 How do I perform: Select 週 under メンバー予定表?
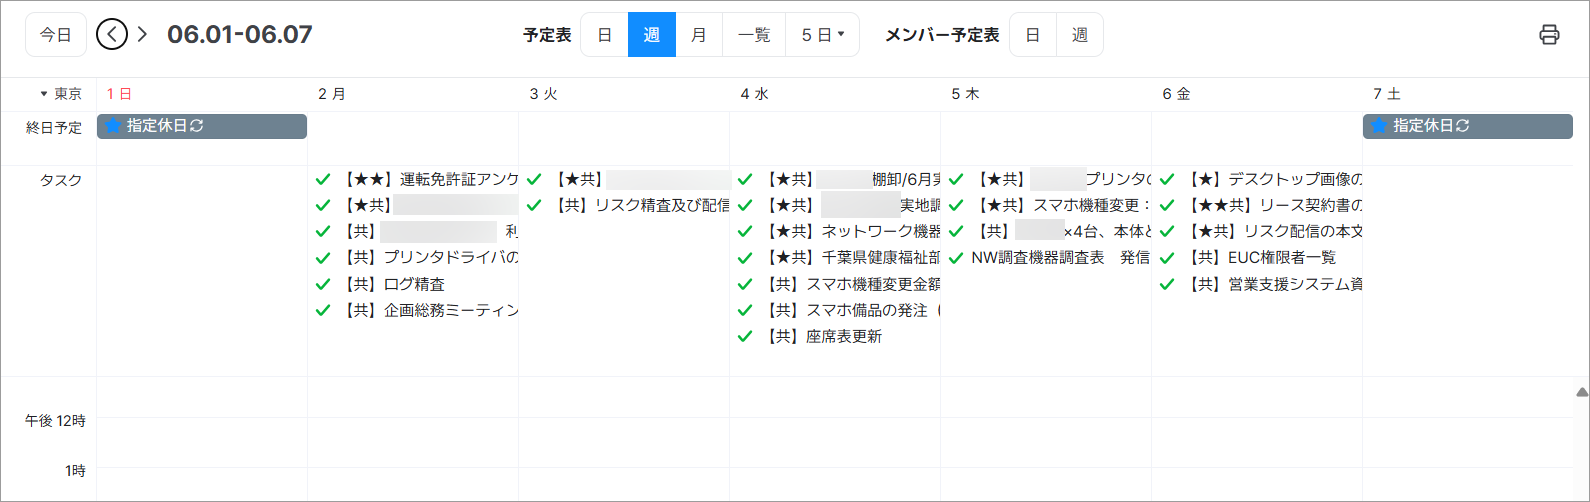tap(1079, 35)
